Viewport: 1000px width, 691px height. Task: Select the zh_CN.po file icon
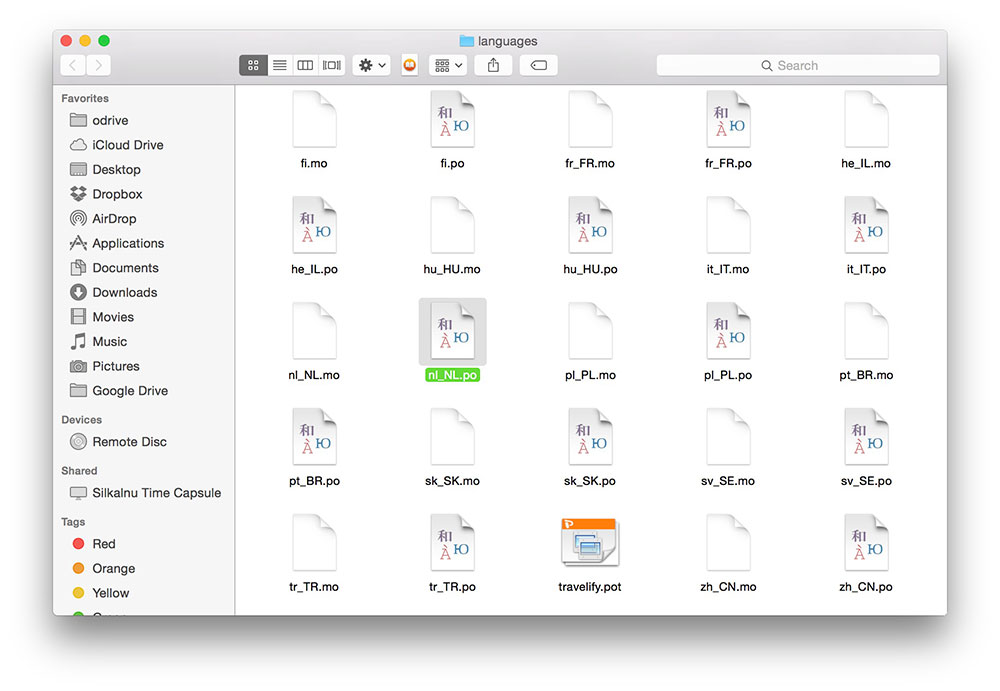click(x=866, y=544)
